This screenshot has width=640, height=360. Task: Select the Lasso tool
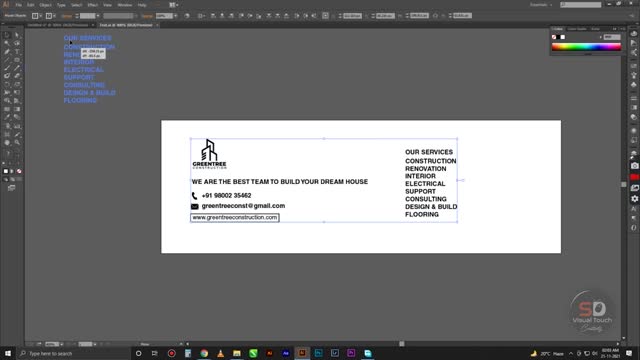click(17, 43)
